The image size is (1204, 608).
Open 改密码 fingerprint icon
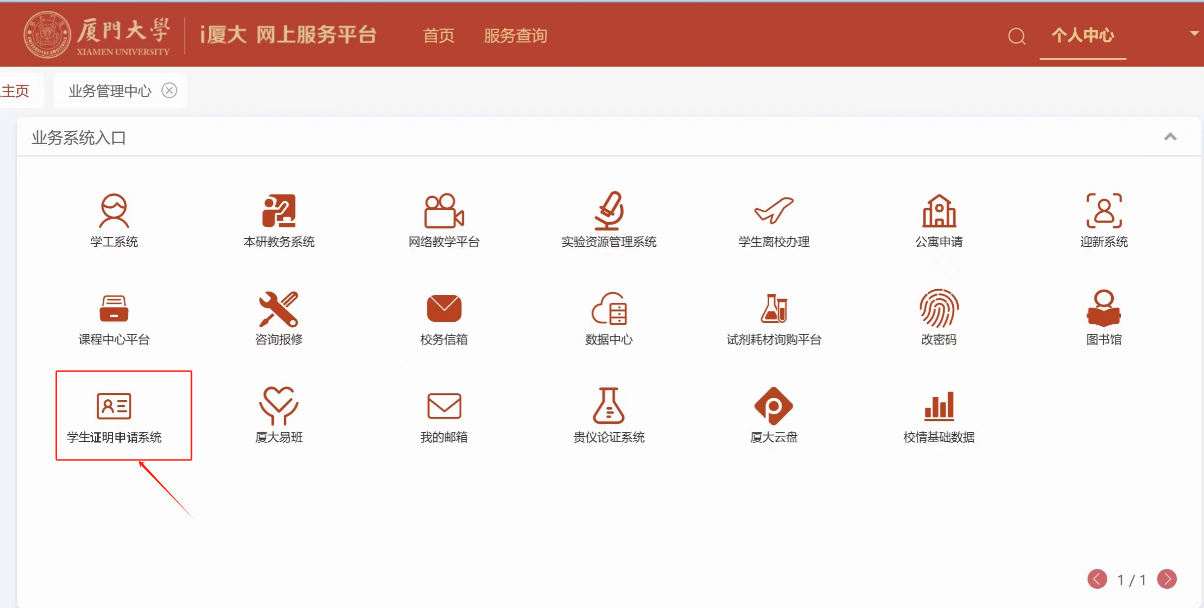pos(939,309)
